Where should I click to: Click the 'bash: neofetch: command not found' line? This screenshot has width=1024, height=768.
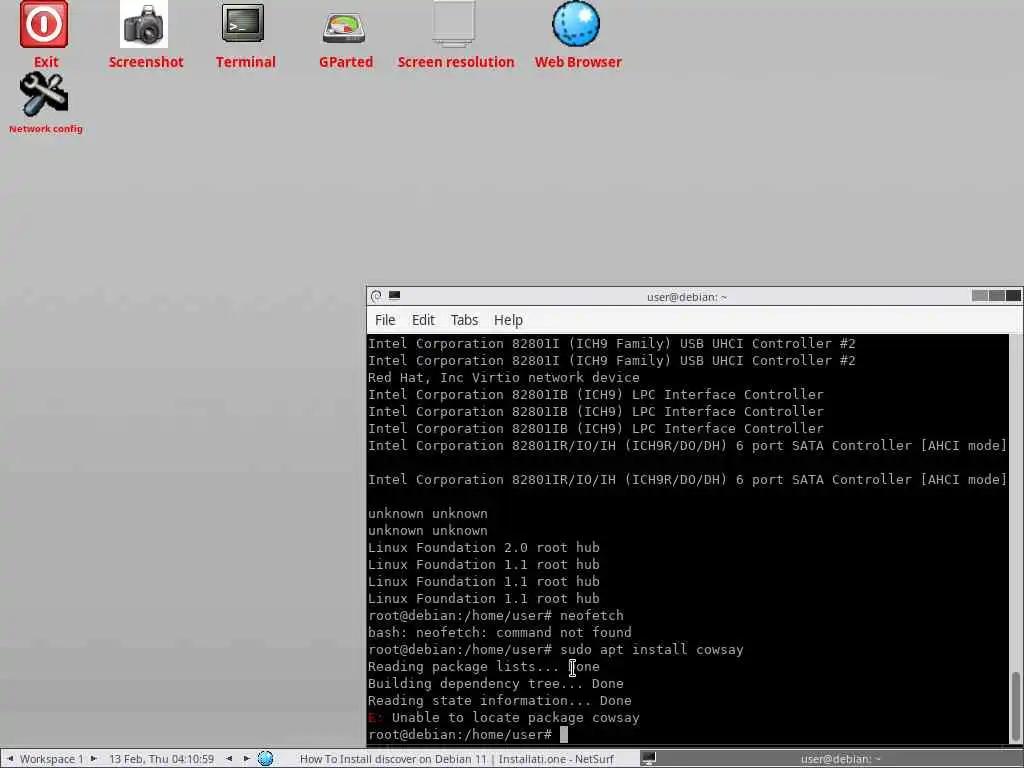(x=500, y=632)
